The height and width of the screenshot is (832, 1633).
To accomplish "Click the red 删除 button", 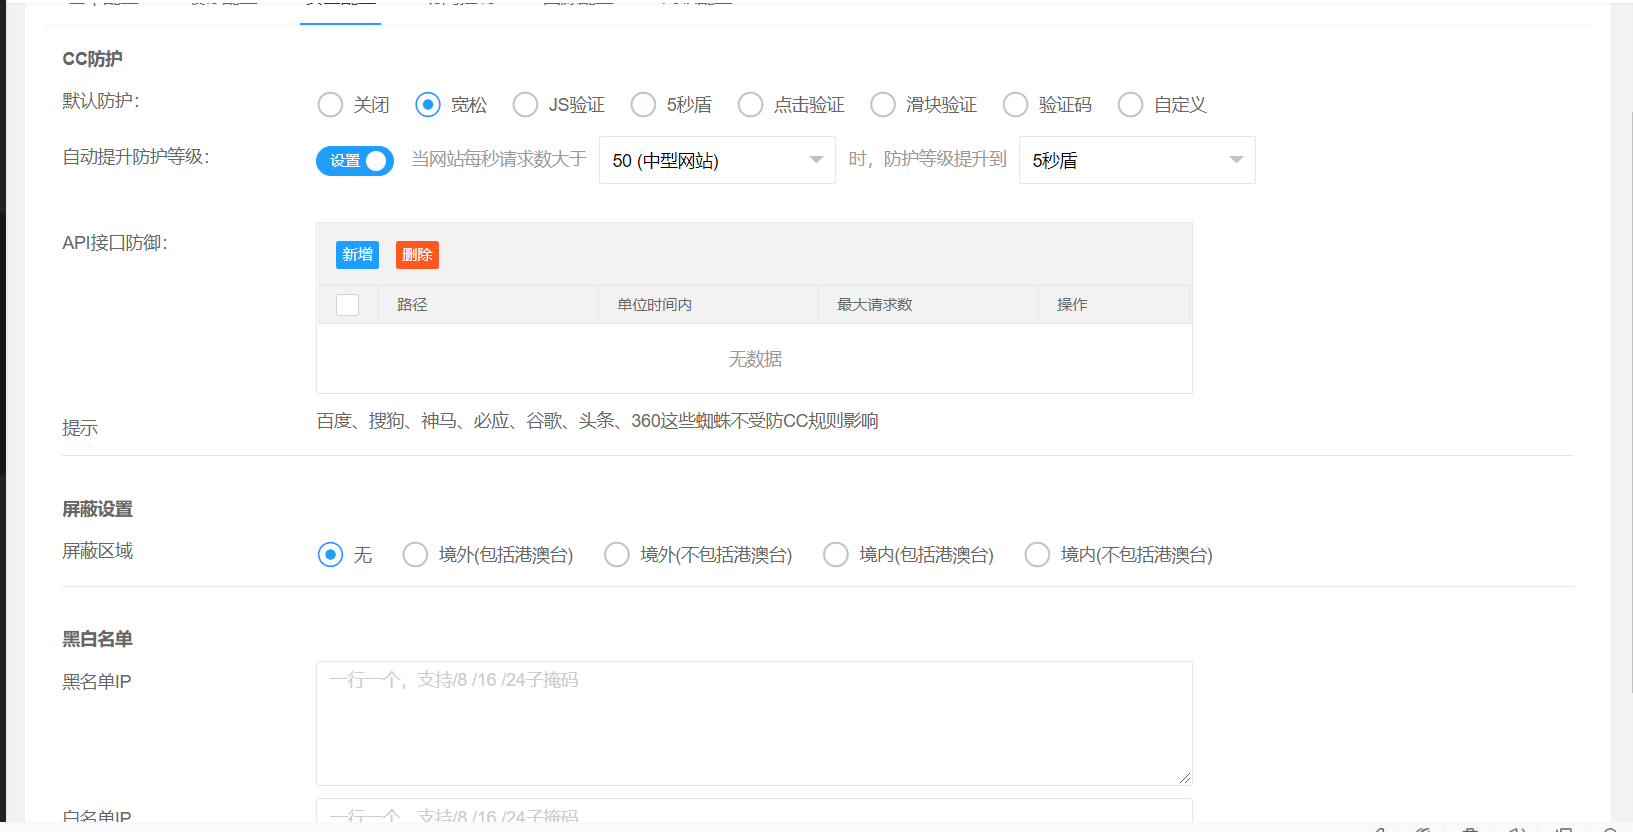I will tap(417, 255).
